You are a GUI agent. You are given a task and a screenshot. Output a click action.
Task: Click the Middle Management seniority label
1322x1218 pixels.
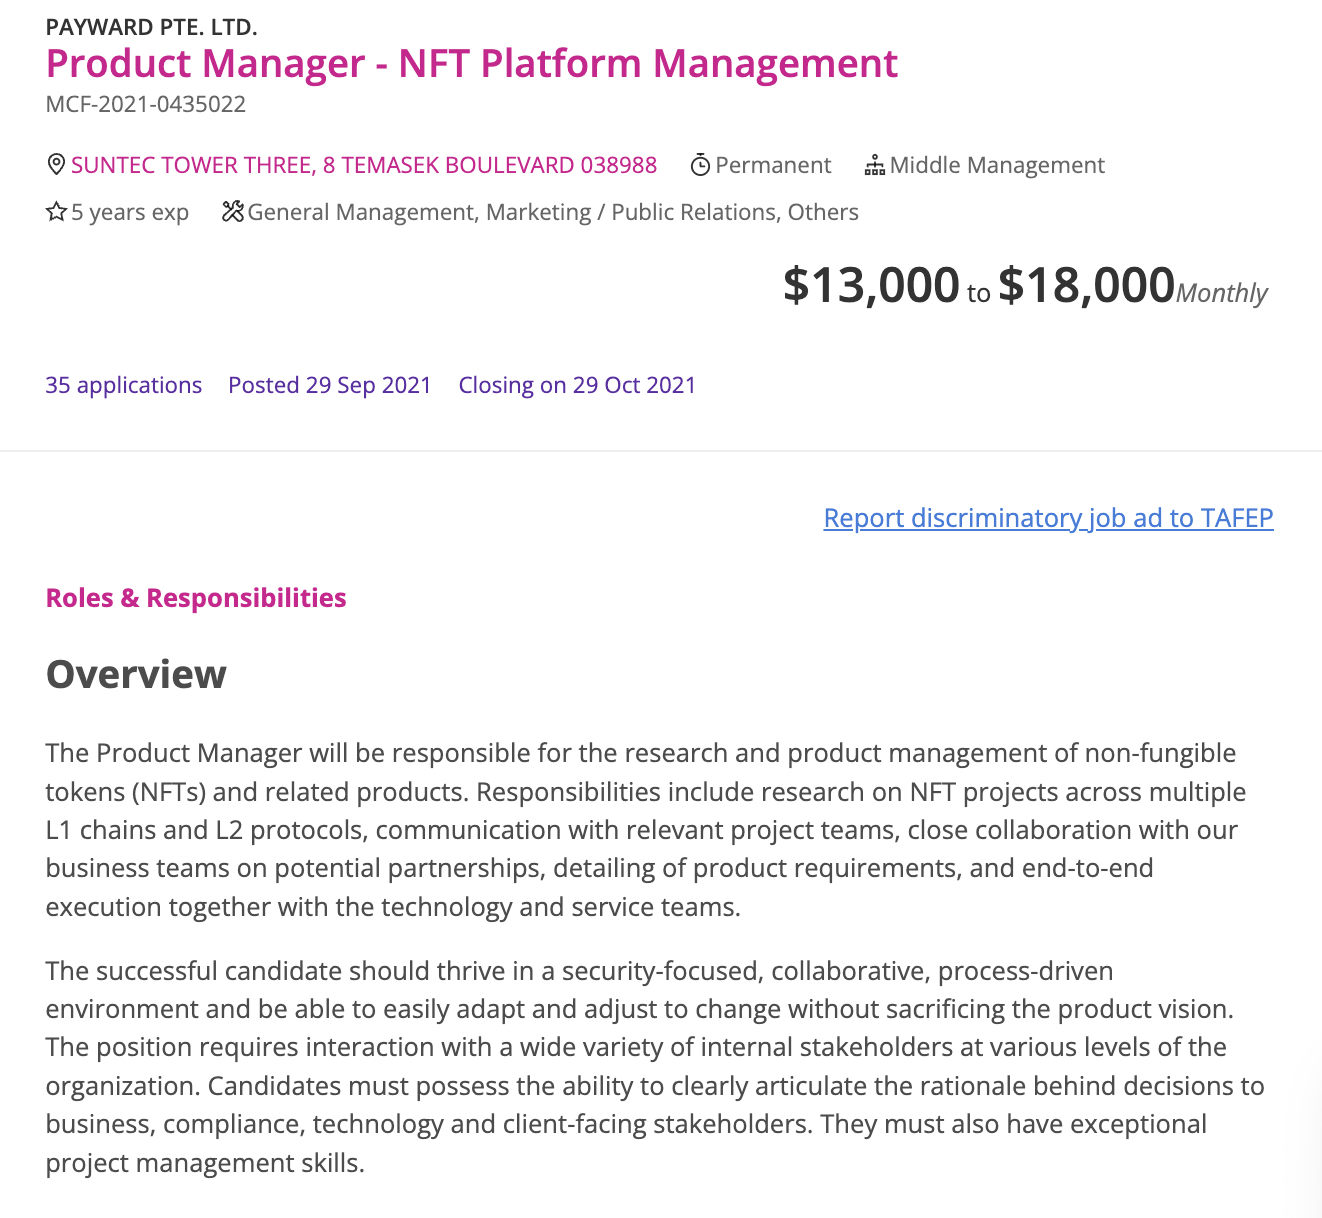pos(997,165)
